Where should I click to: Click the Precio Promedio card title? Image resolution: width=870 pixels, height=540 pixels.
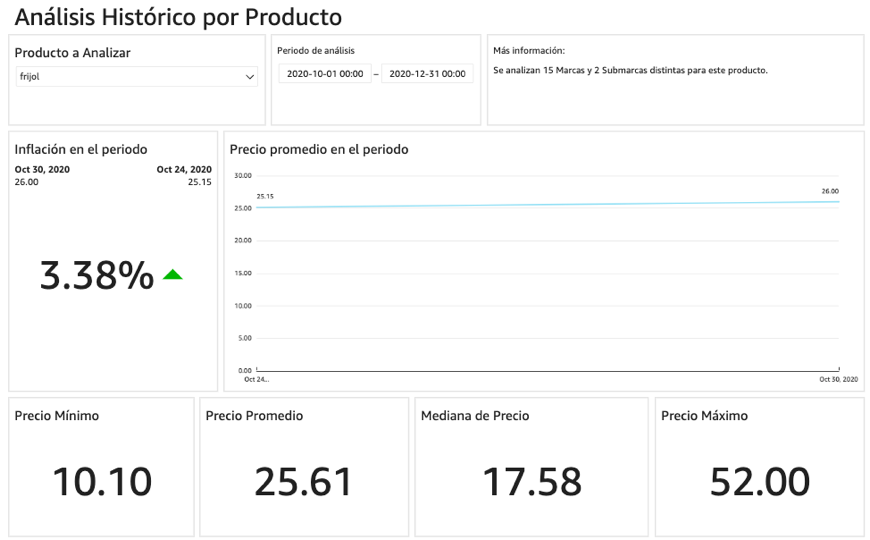click(x=254, y=416)
